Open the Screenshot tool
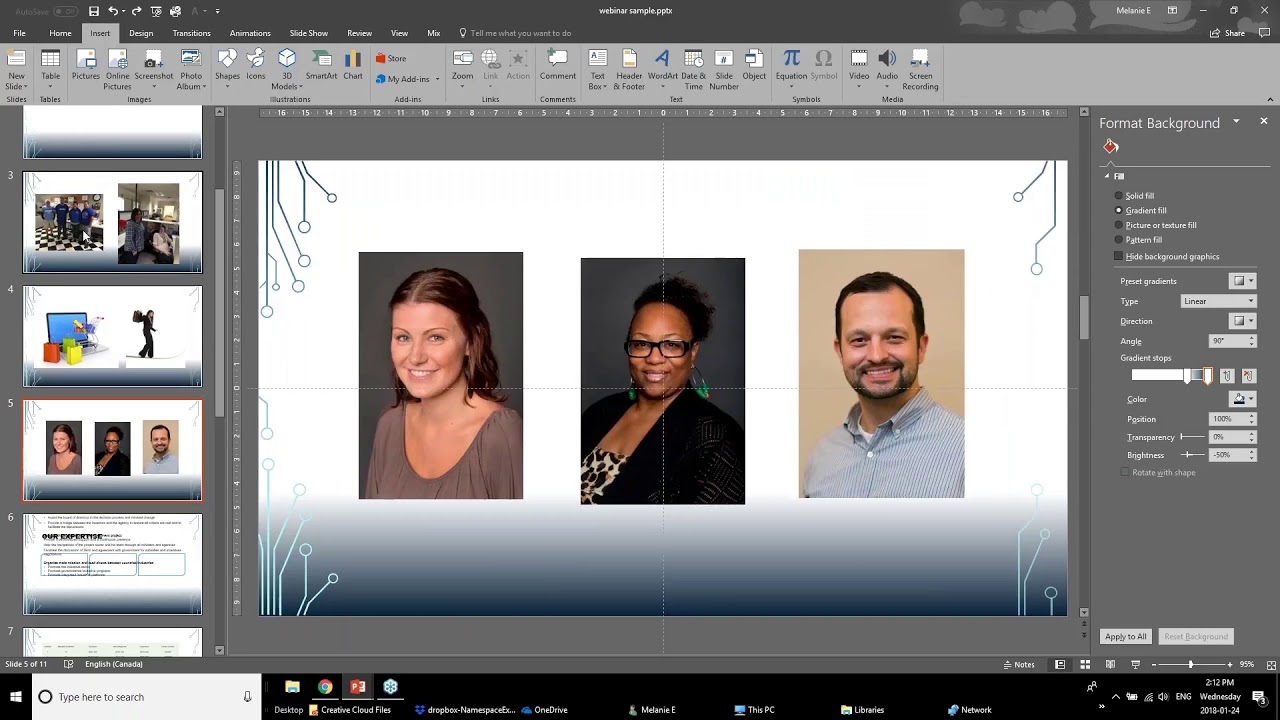 154,69
